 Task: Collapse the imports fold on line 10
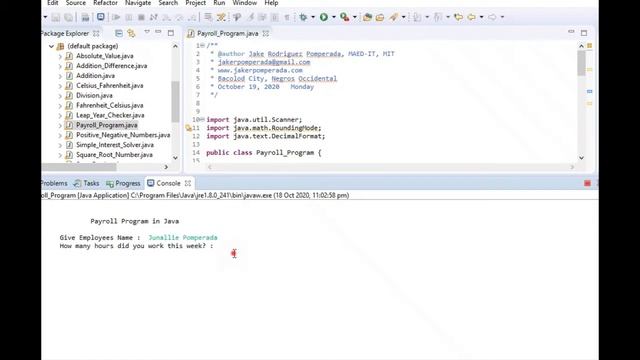click(x=202, y=119)
